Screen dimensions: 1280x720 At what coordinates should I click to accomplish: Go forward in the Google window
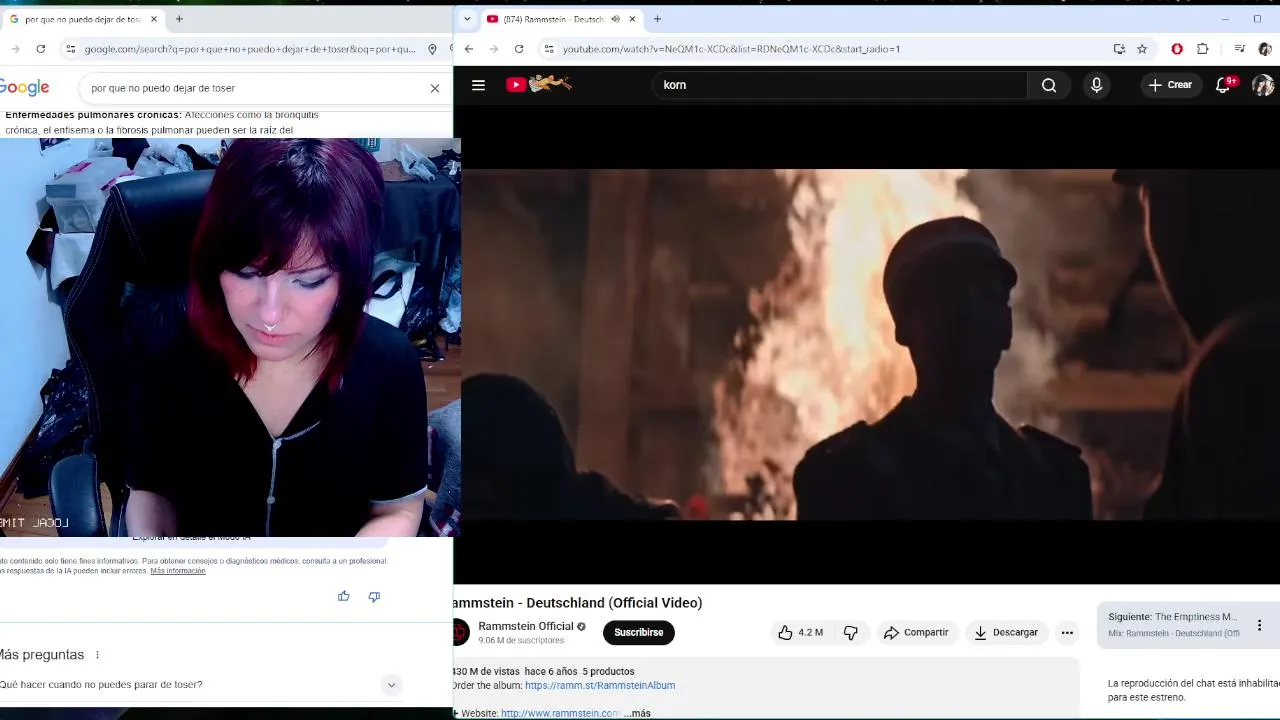tap(15, 49)
